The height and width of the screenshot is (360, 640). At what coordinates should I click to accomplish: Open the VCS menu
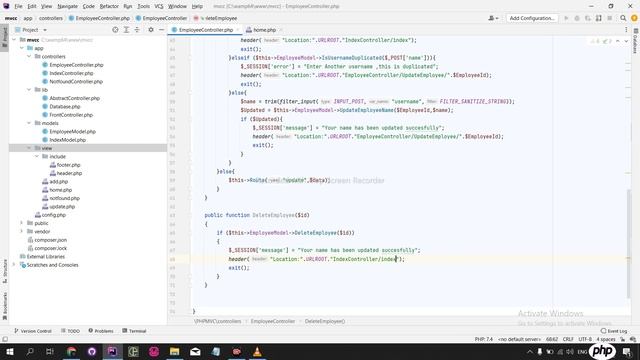tap(159, 6)
